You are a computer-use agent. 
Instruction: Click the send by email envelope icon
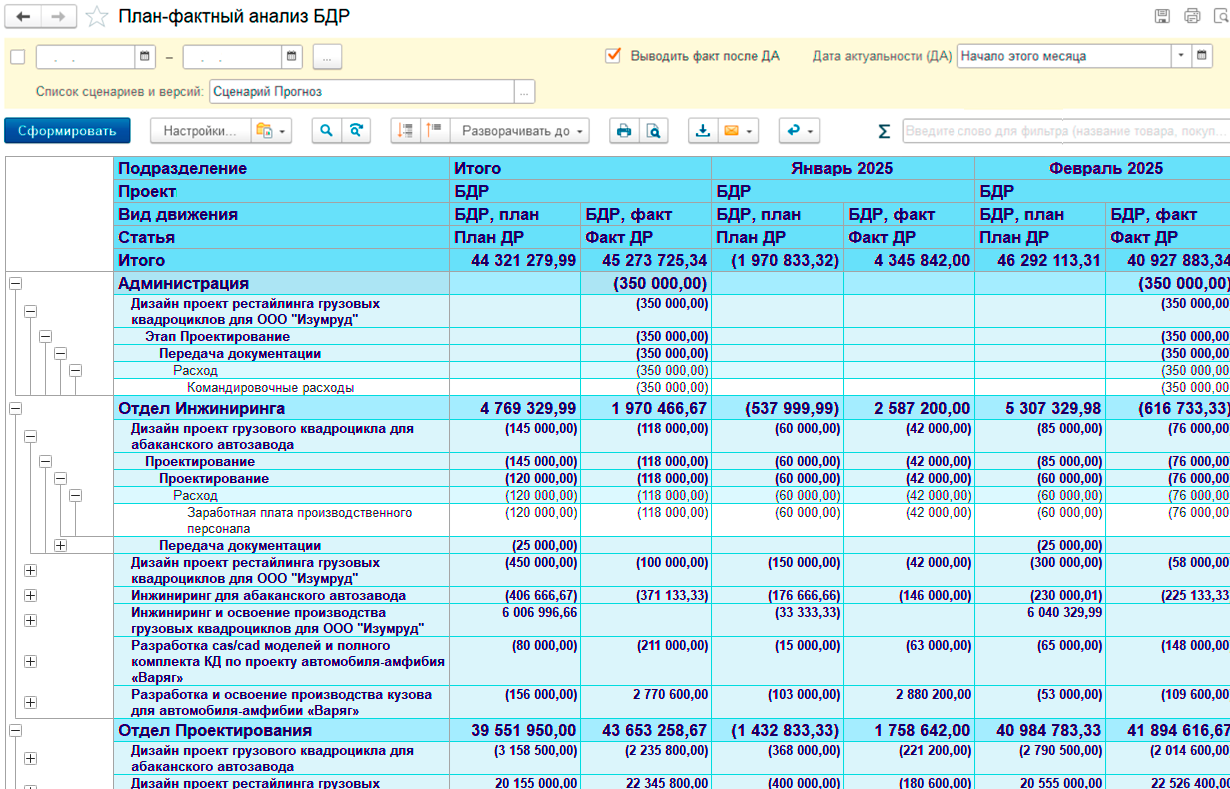(732, 131)
